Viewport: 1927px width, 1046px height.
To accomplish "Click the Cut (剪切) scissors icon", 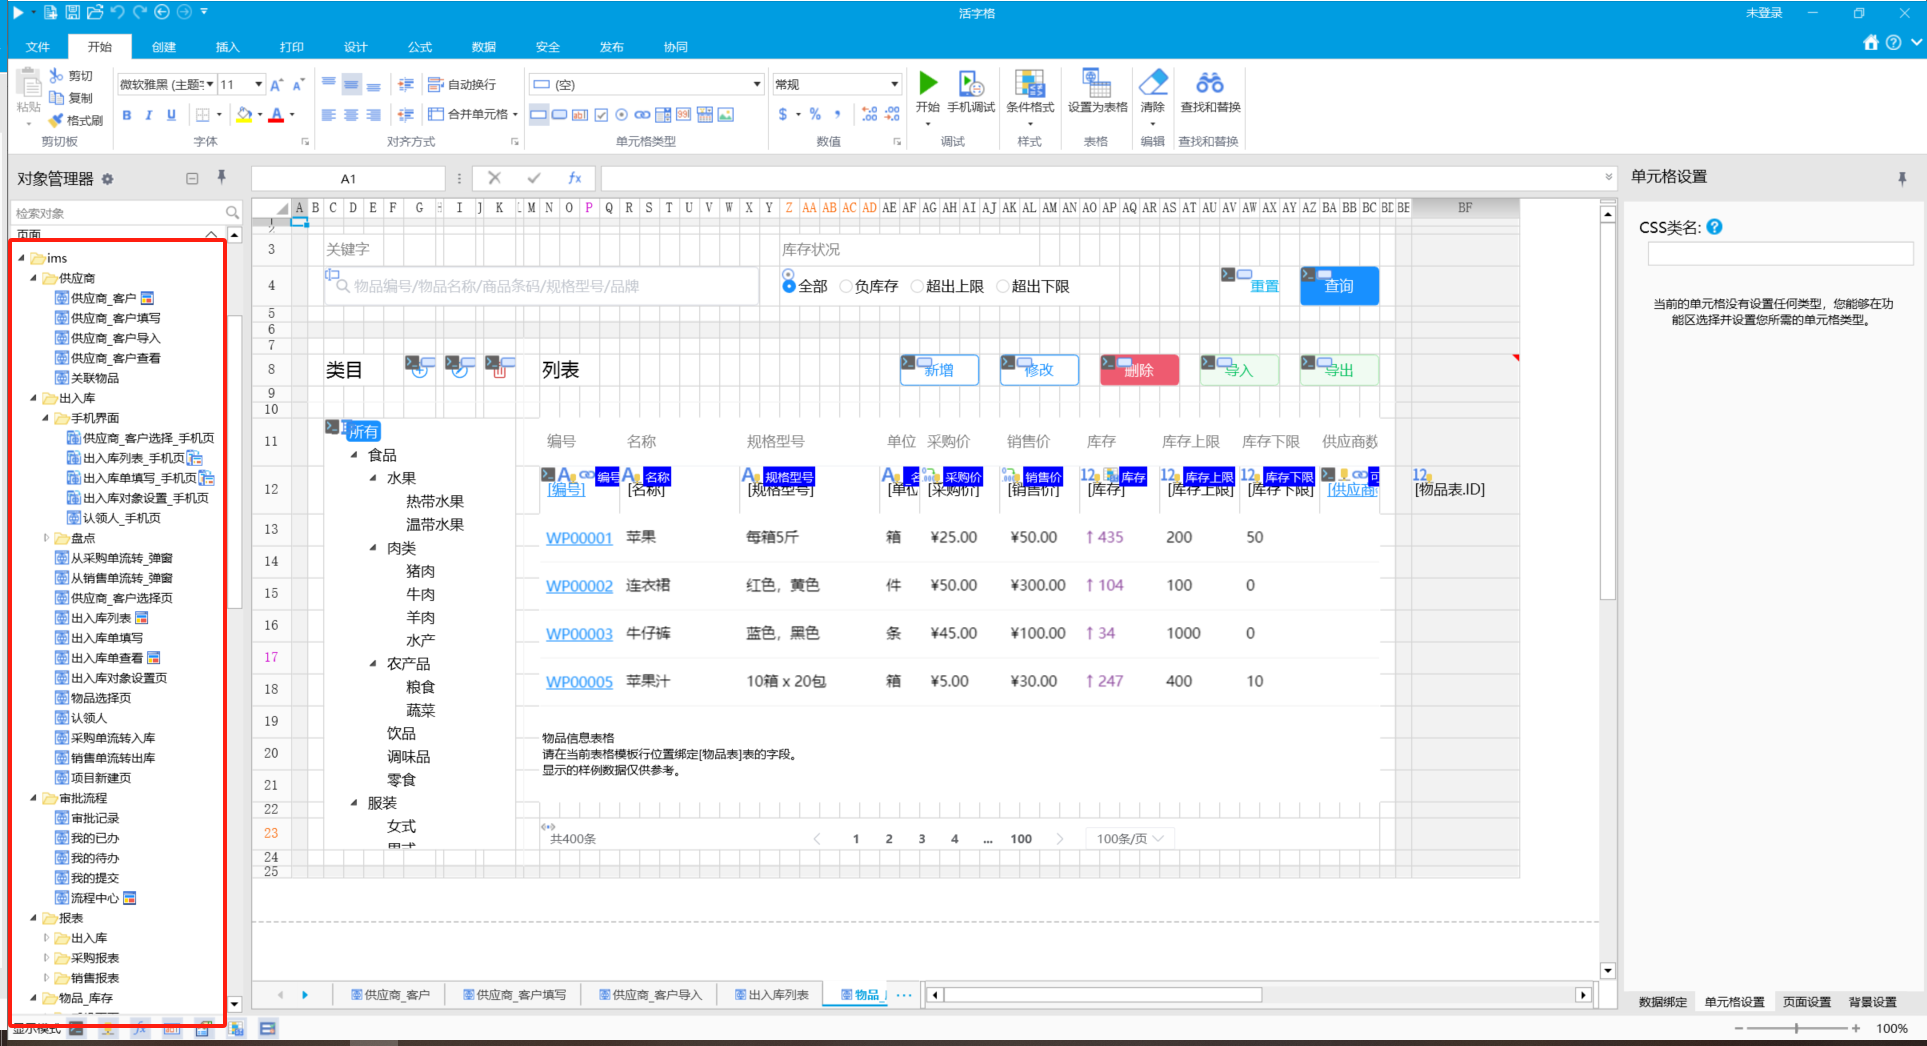I will point(56,76).
